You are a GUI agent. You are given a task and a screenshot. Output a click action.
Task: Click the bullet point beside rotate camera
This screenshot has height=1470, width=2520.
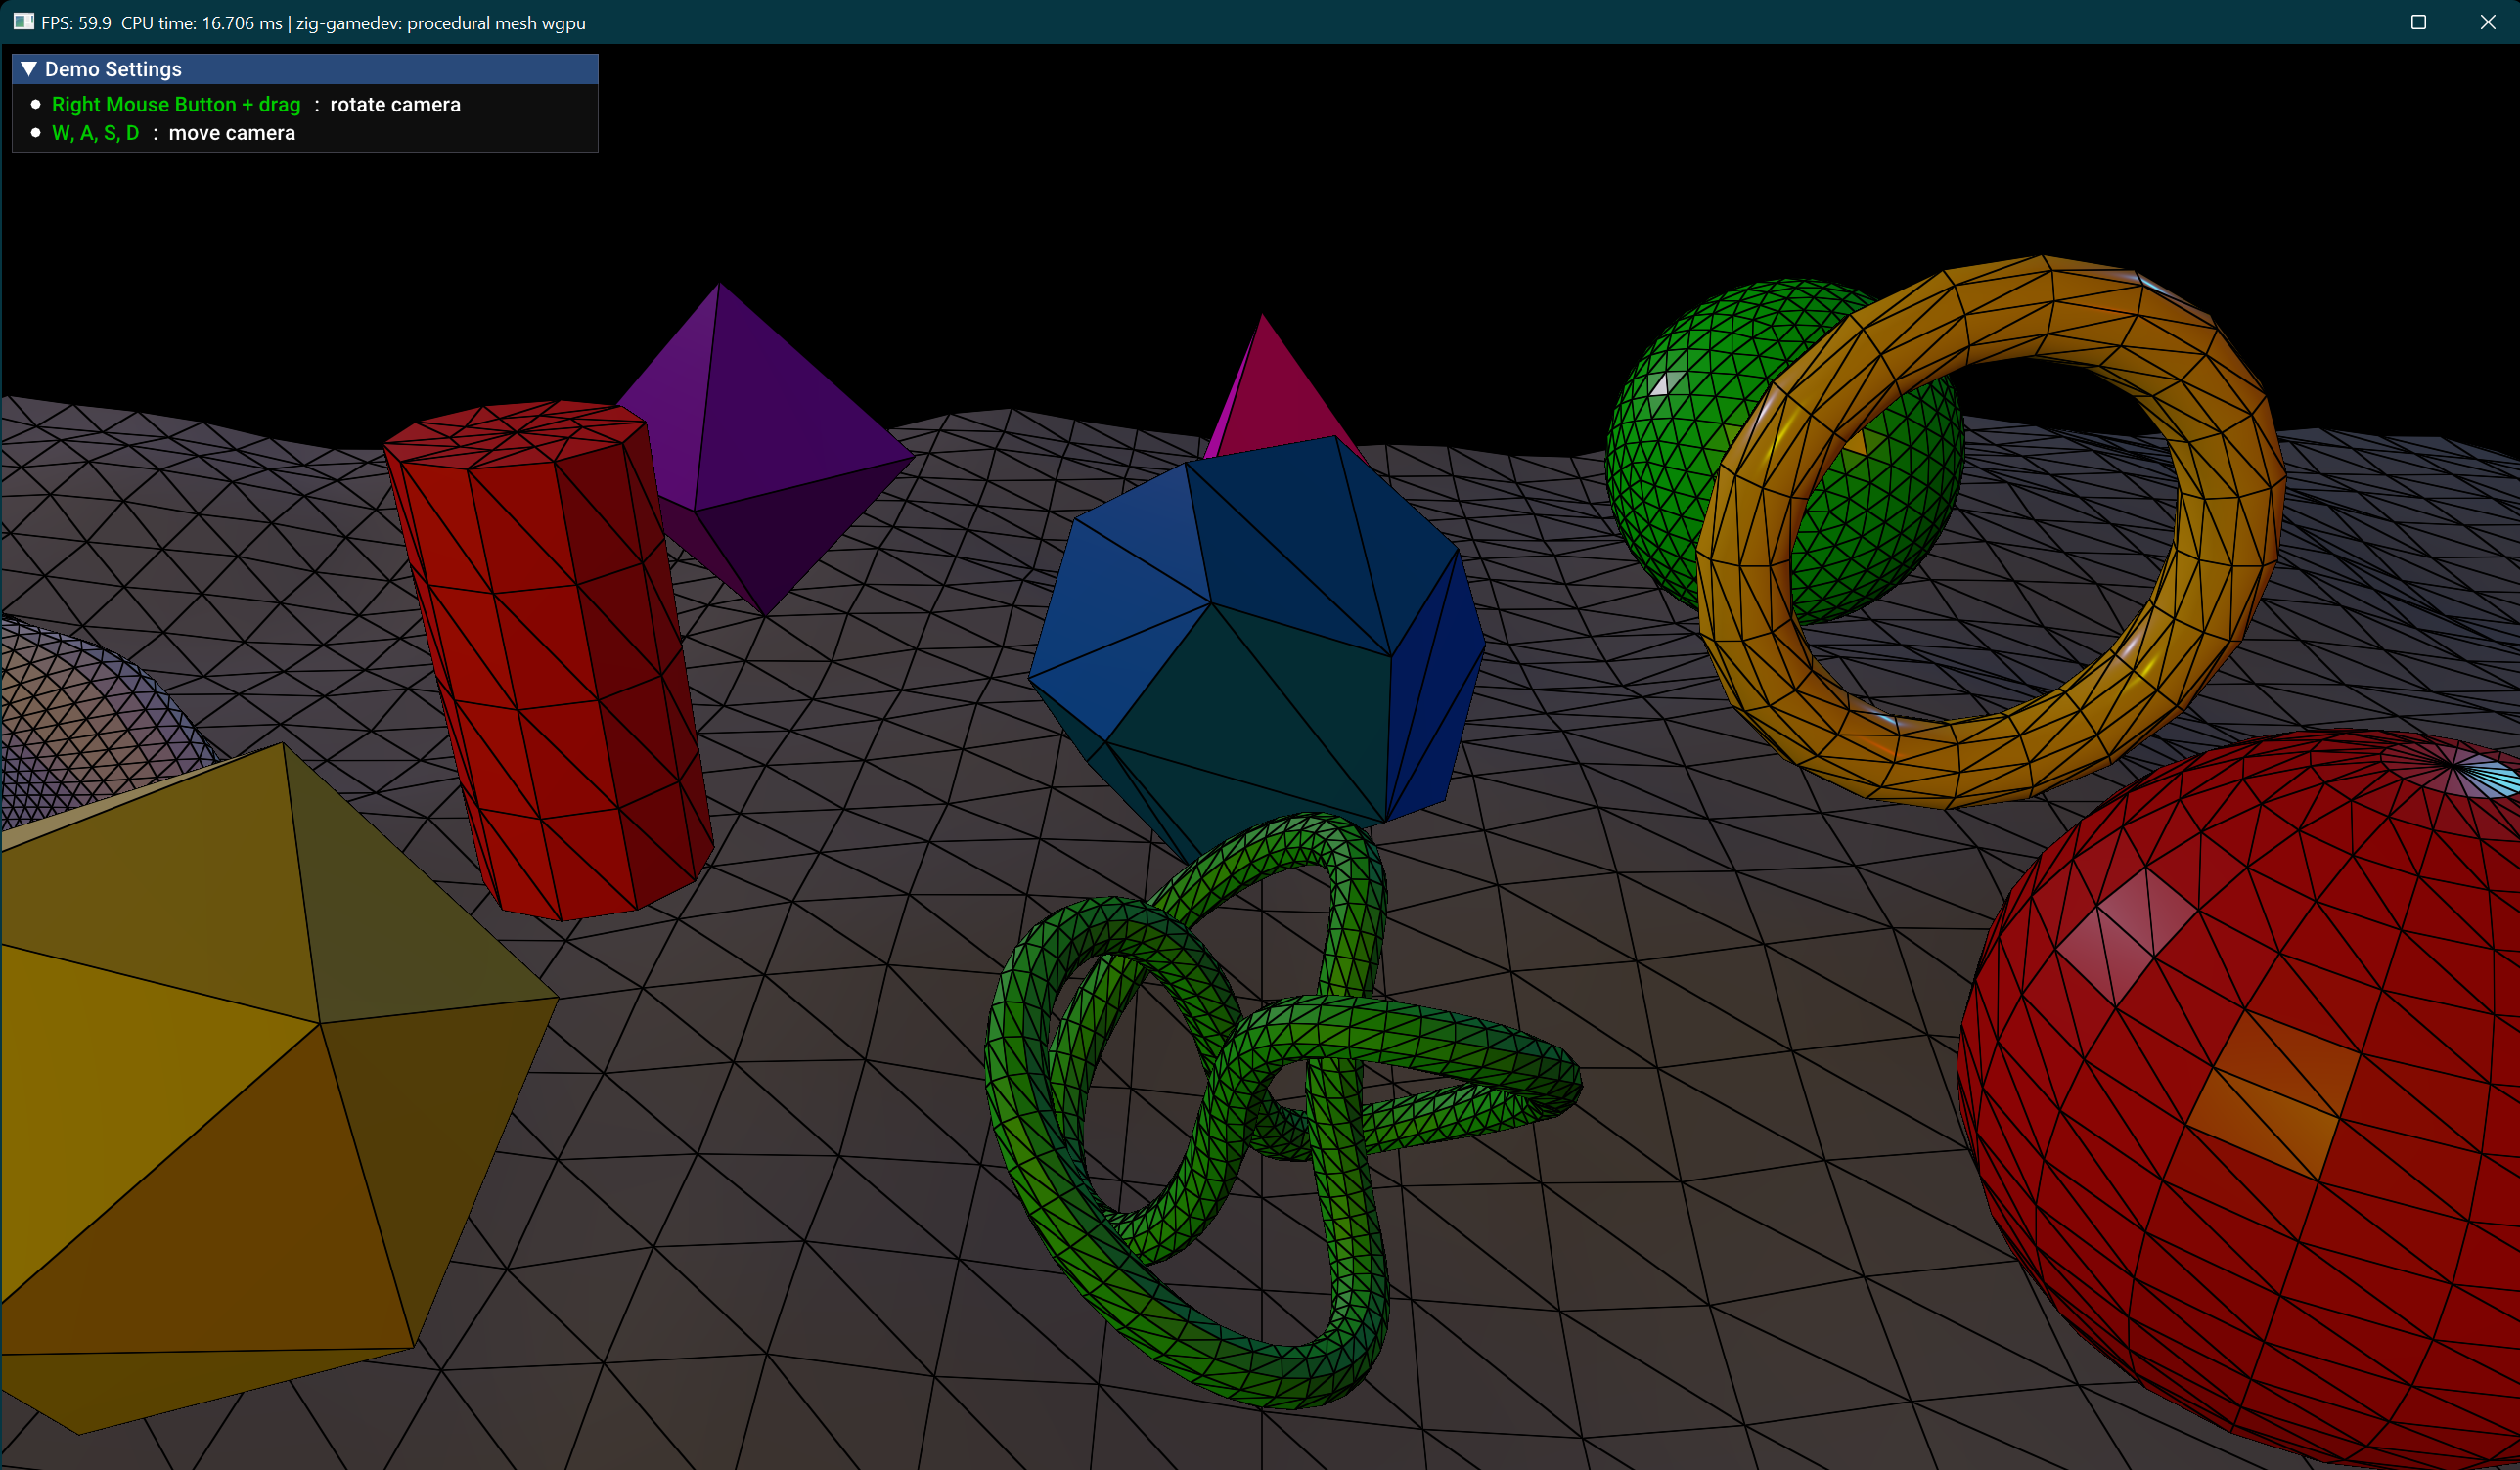tap(36, 103)
